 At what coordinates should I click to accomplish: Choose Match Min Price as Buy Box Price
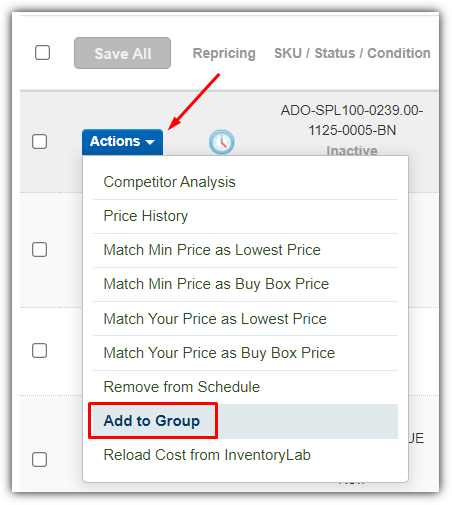point(245,284)
